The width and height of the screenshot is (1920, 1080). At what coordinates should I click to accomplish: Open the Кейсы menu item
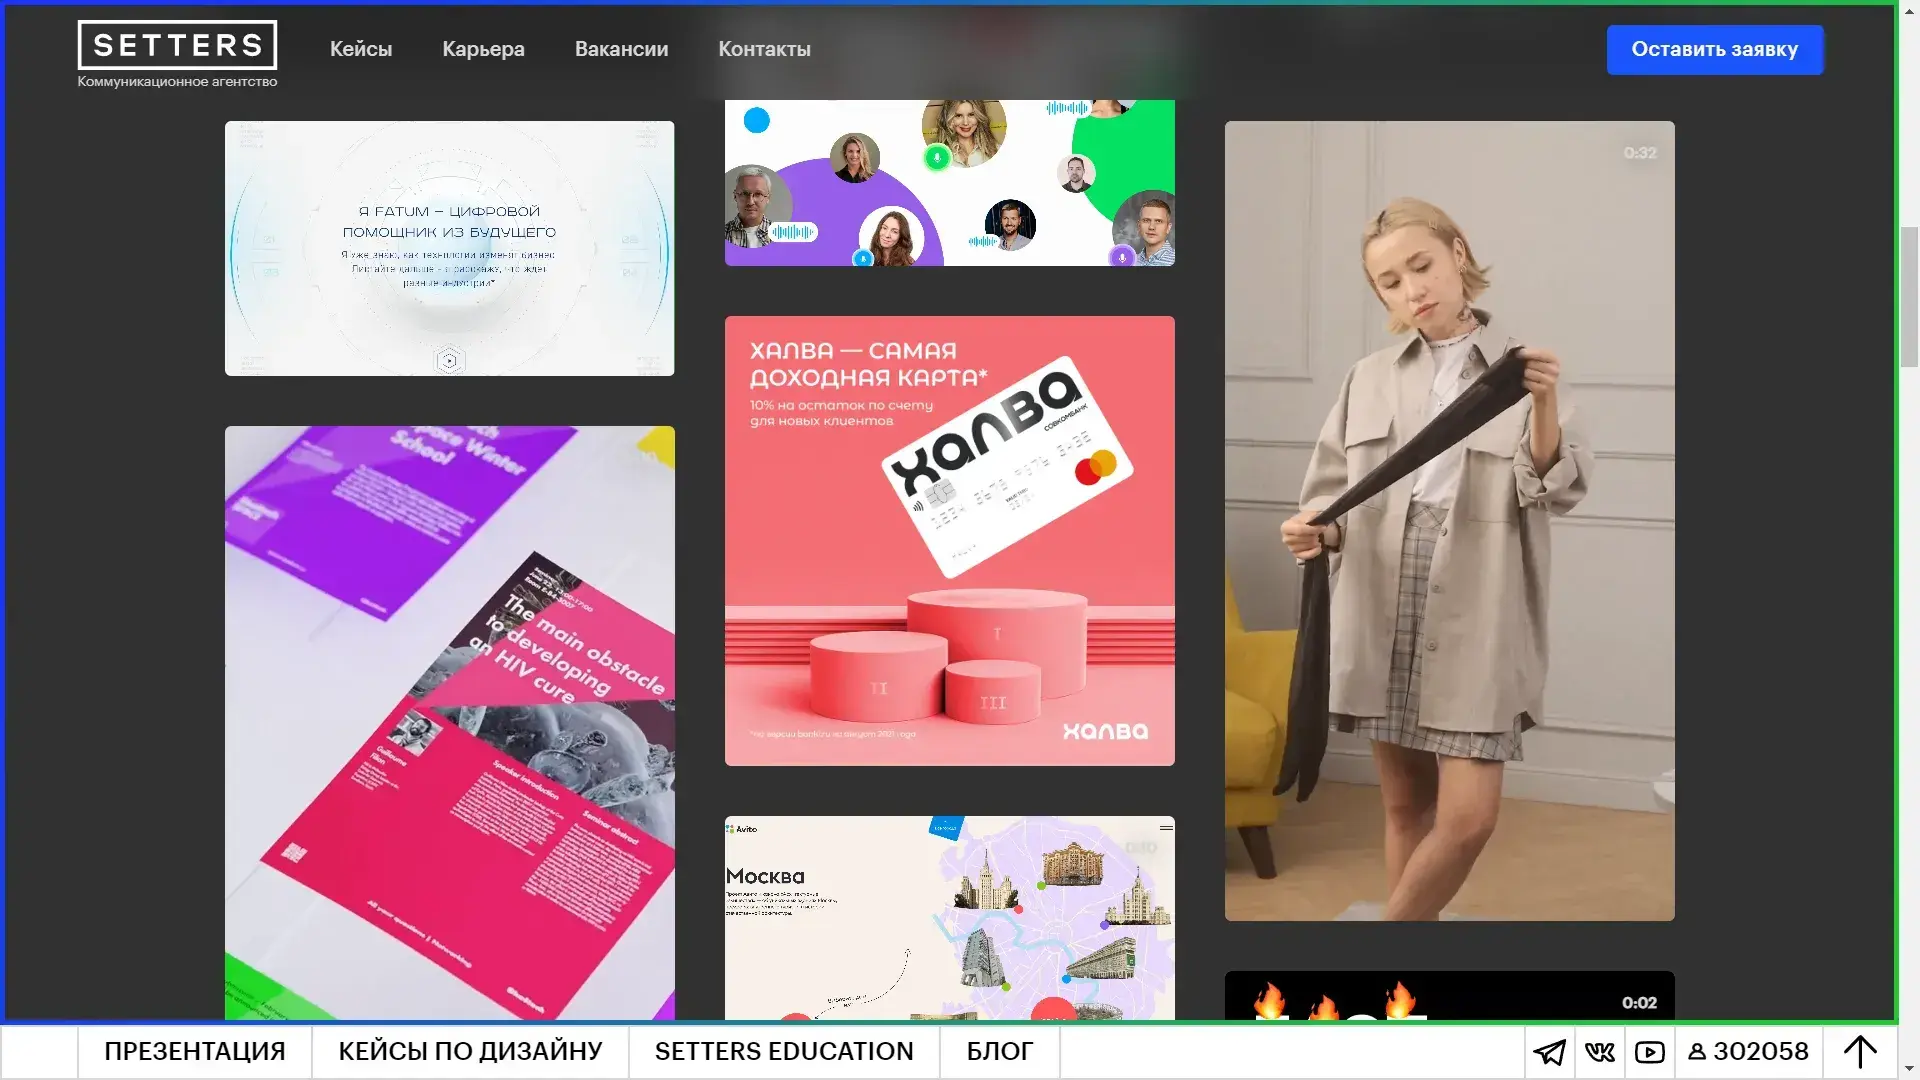coord(361,49)
